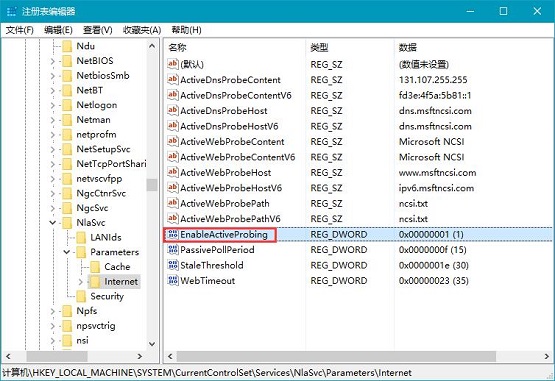
Task: Click the (默认) default value icon
Action: coord(172,64)
